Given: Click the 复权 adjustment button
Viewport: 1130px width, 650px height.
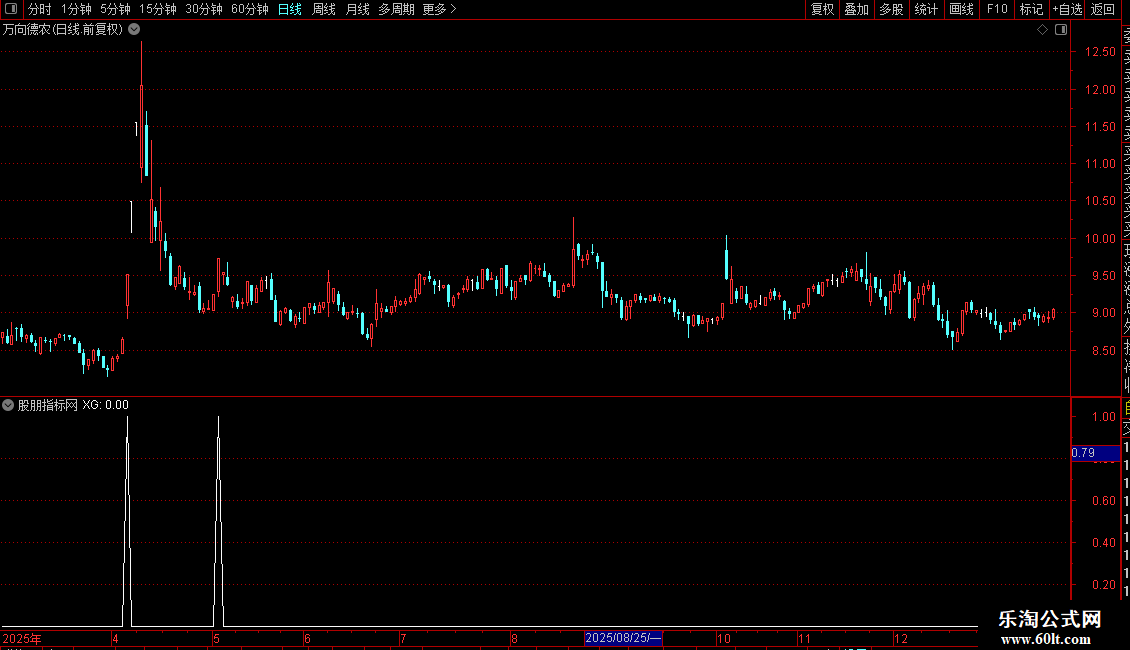Looking at the screenshot, I should pos(822,9).
